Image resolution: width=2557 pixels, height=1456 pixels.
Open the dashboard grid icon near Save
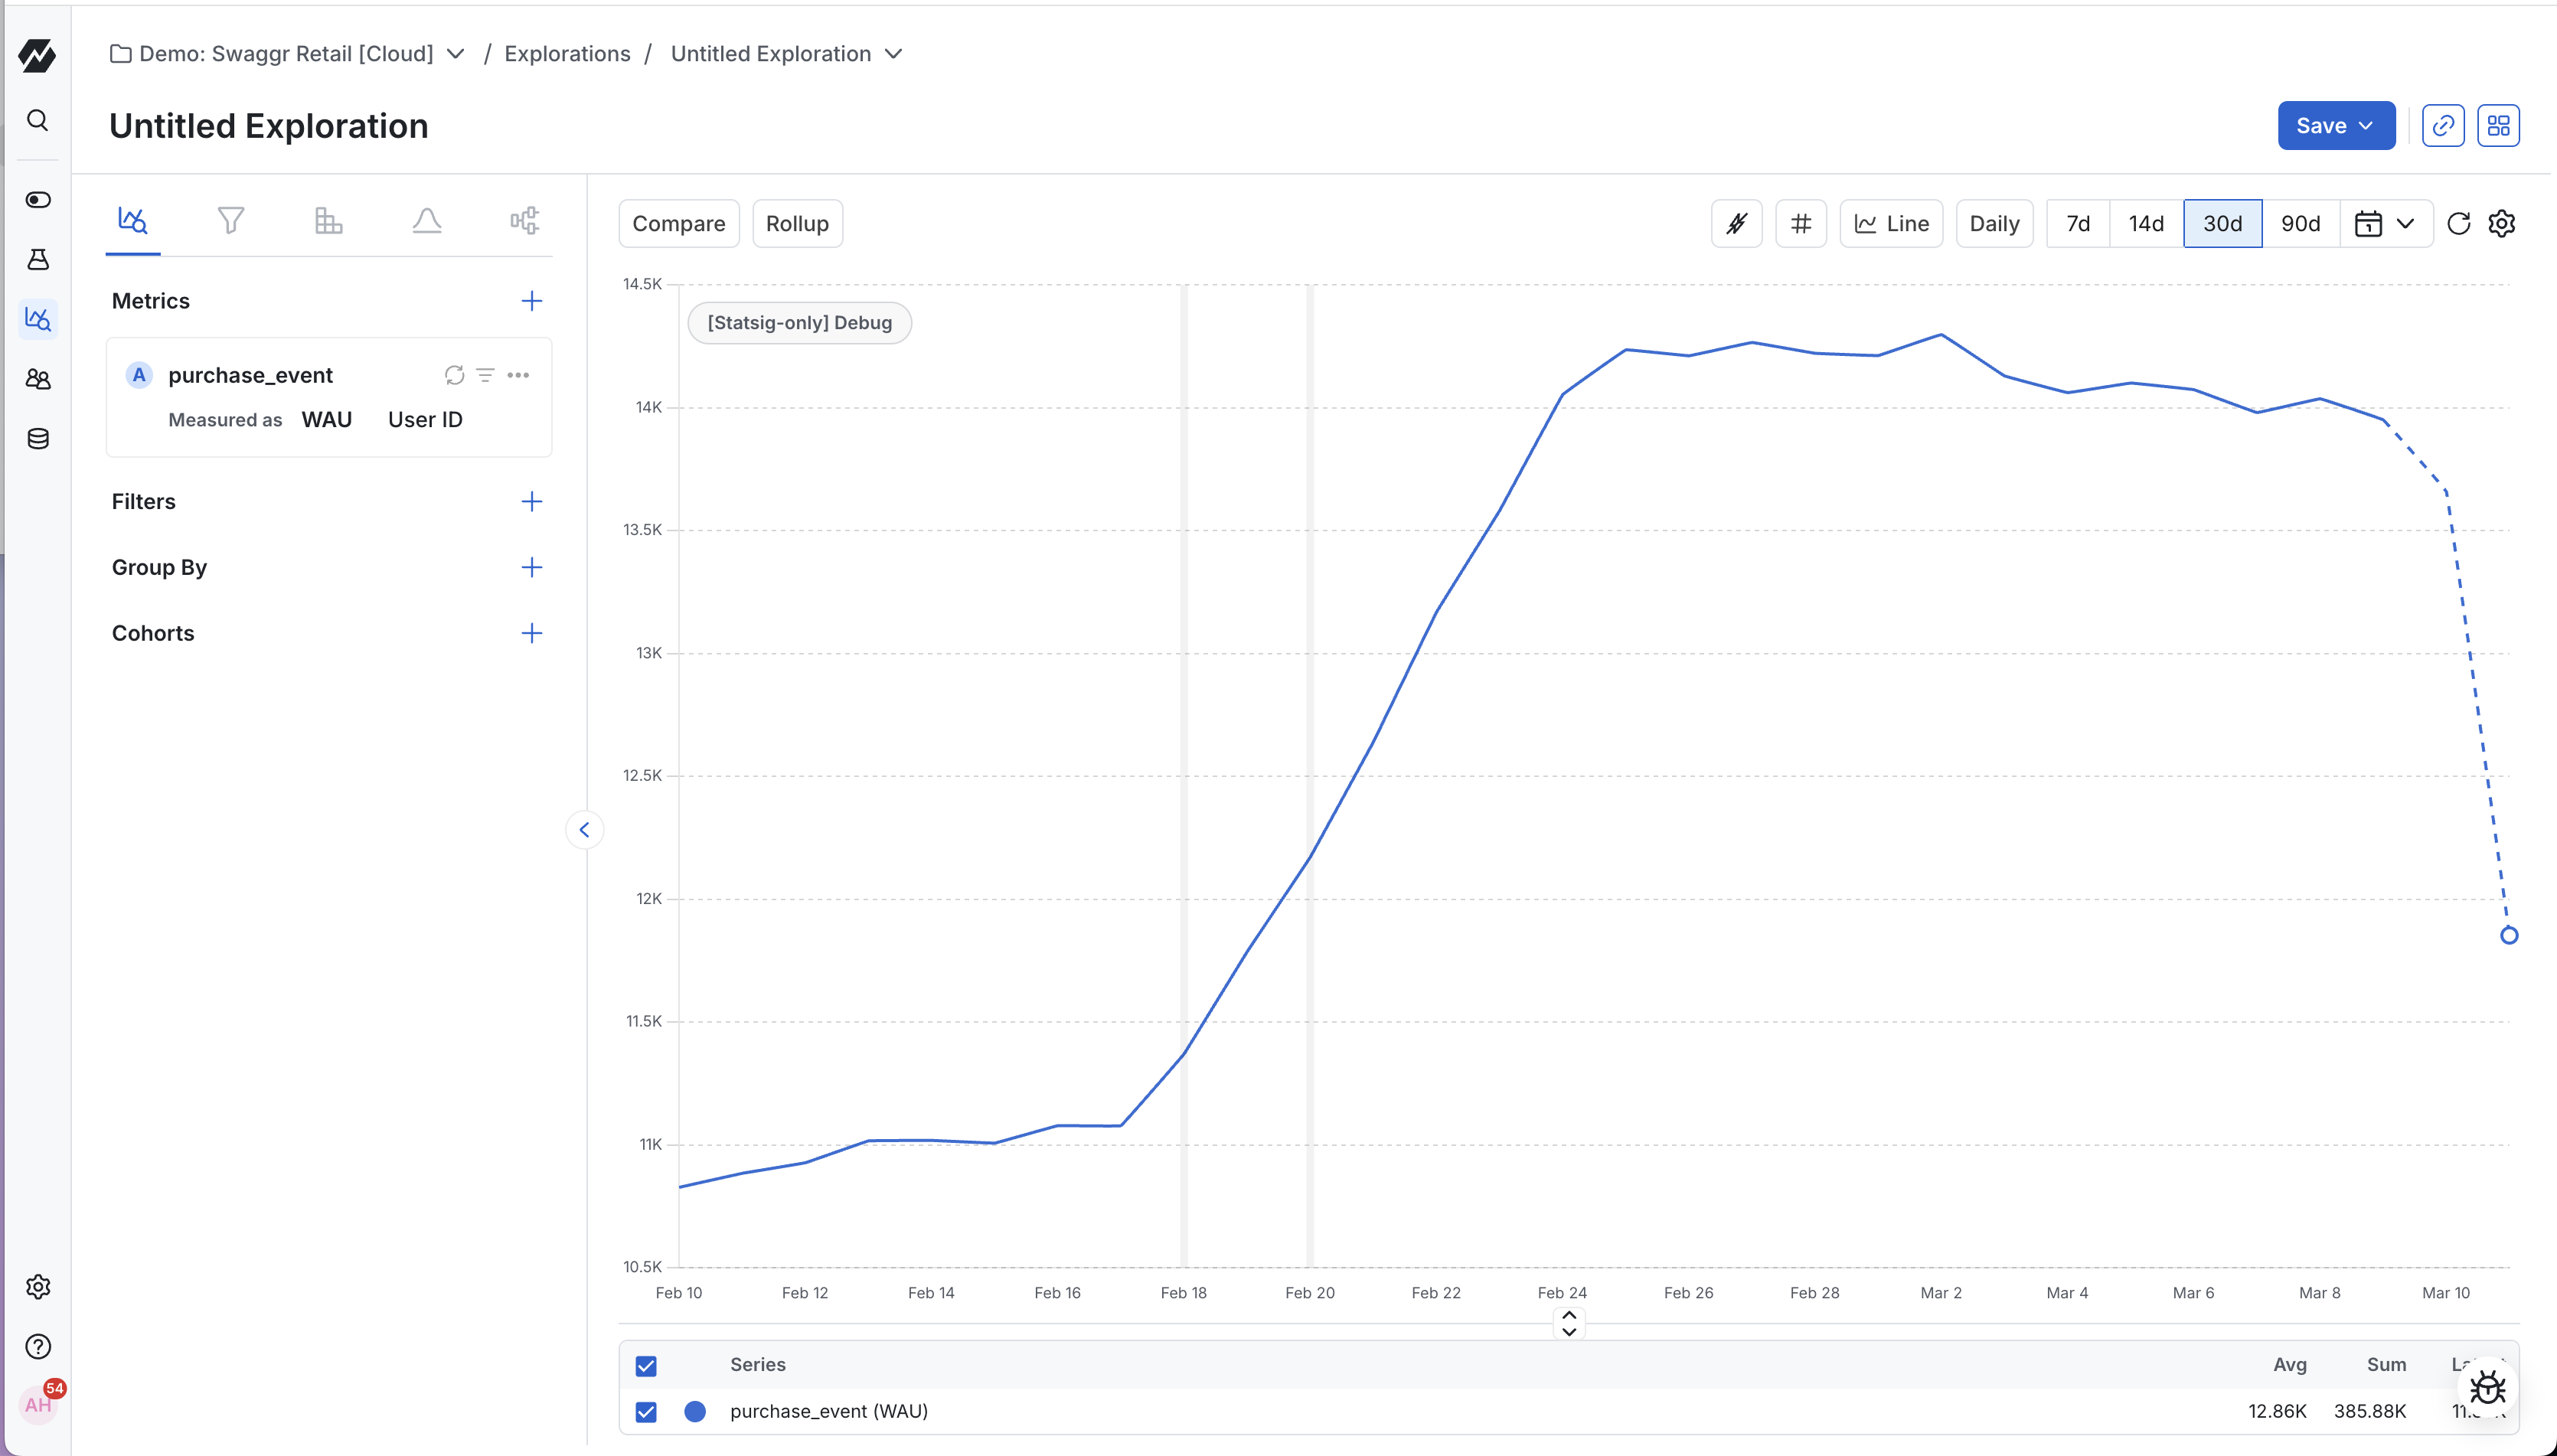[x=2498, y=126]
